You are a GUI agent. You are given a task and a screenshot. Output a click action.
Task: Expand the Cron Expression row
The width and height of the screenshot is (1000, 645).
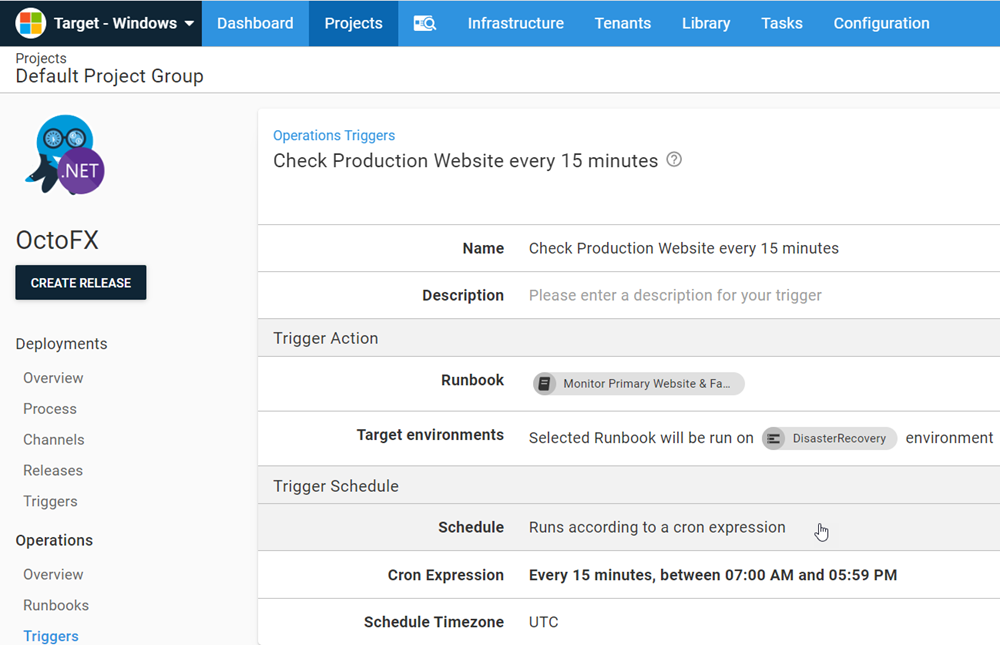[x=628, y=575]
